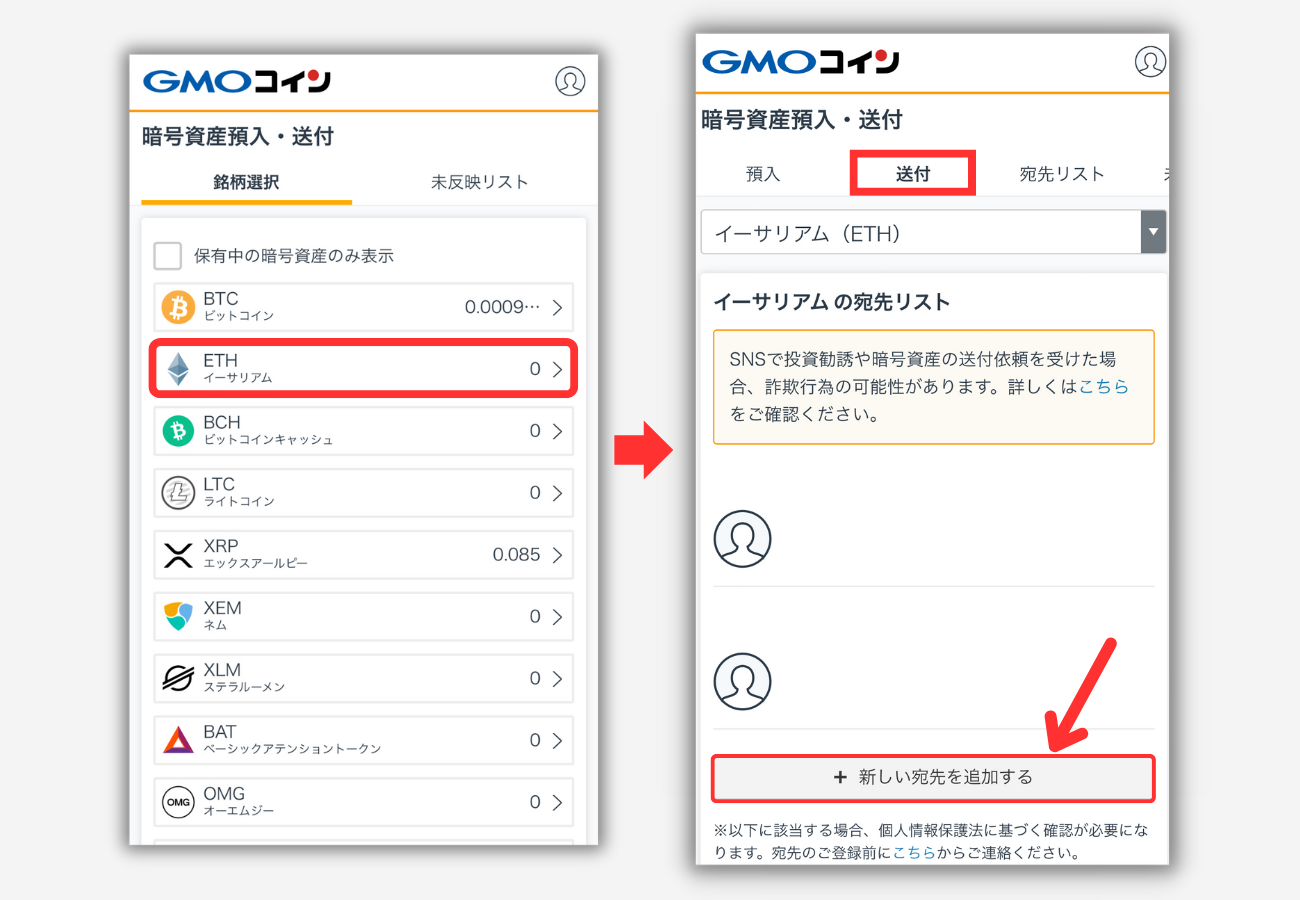This screenshot has width=1300, height=900.
Task: Click 新しい宛先を追加する button
Action: 933,778
